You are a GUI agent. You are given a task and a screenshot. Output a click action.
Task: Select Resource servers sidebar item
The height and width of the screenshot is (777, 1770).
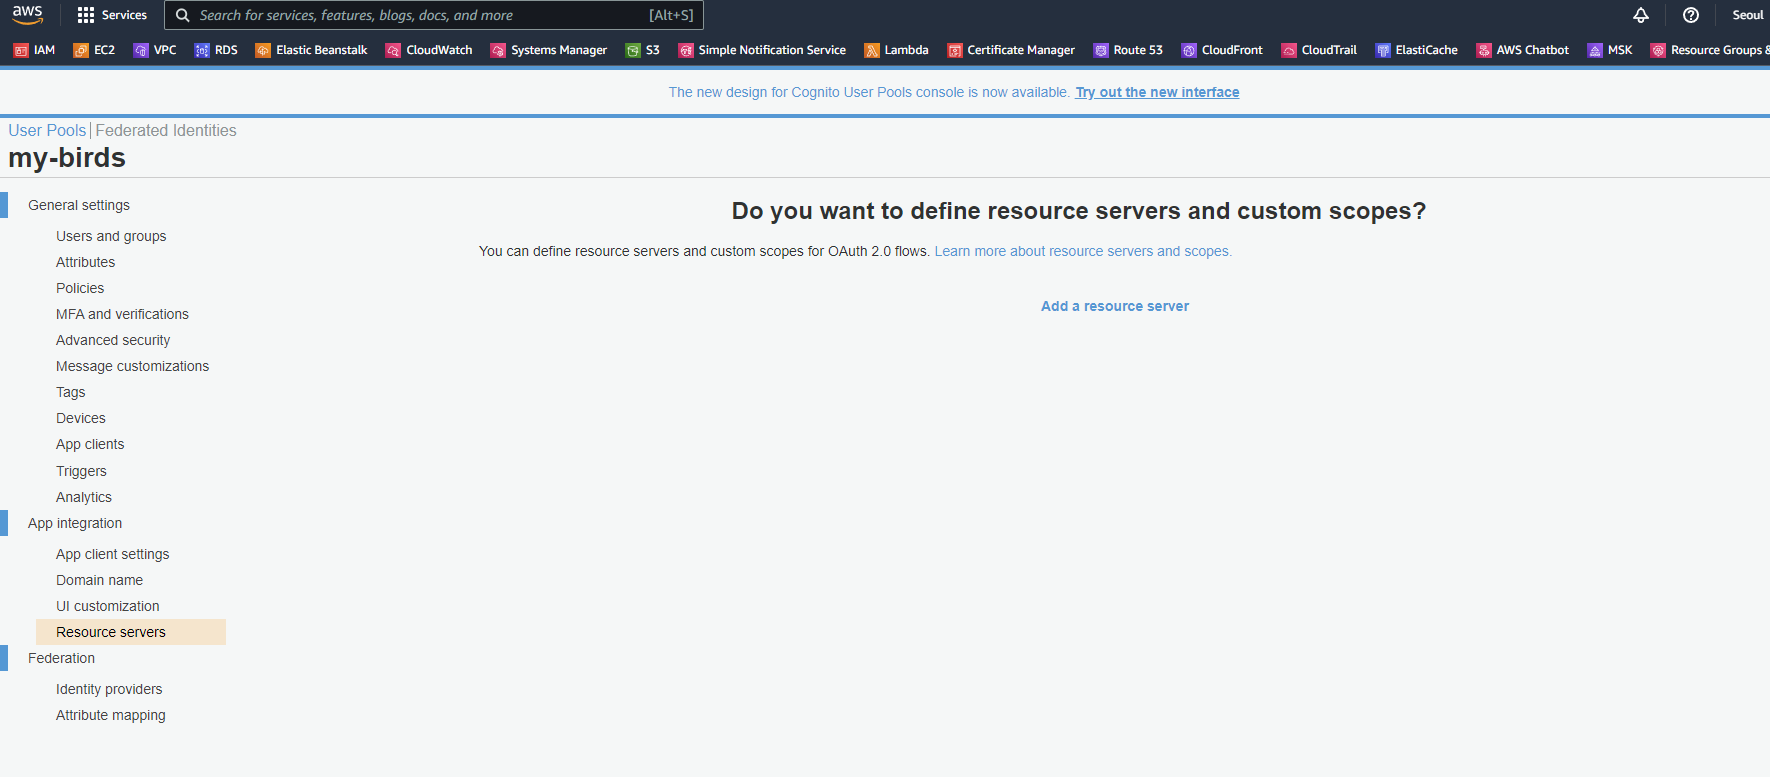pyautogui.click(x=131, y=632)
